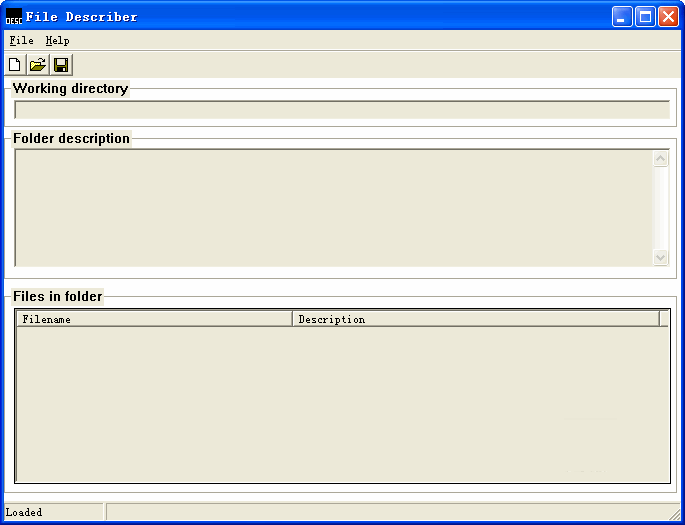Click the Save floppy disk icon
This screenshot has height=525, width=685.
pos(61,65)
